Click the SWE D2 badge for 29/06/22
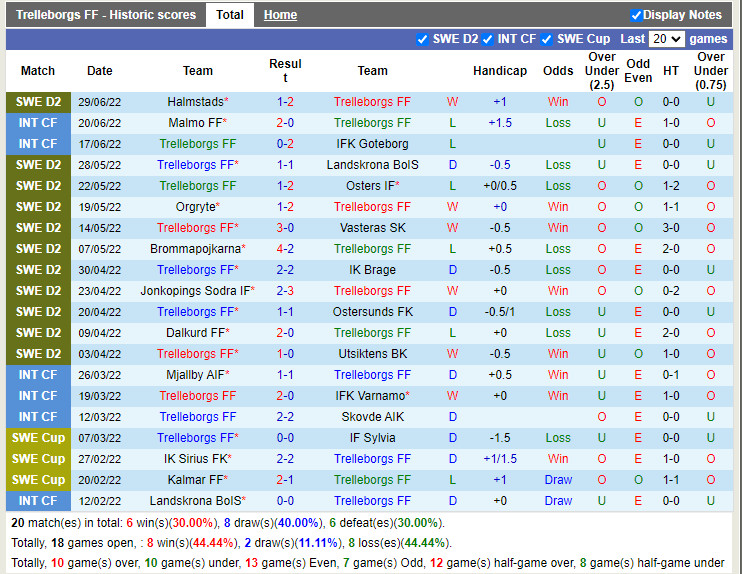The height and width of the screenshot is (574, 742). click(x=38, y=102)
